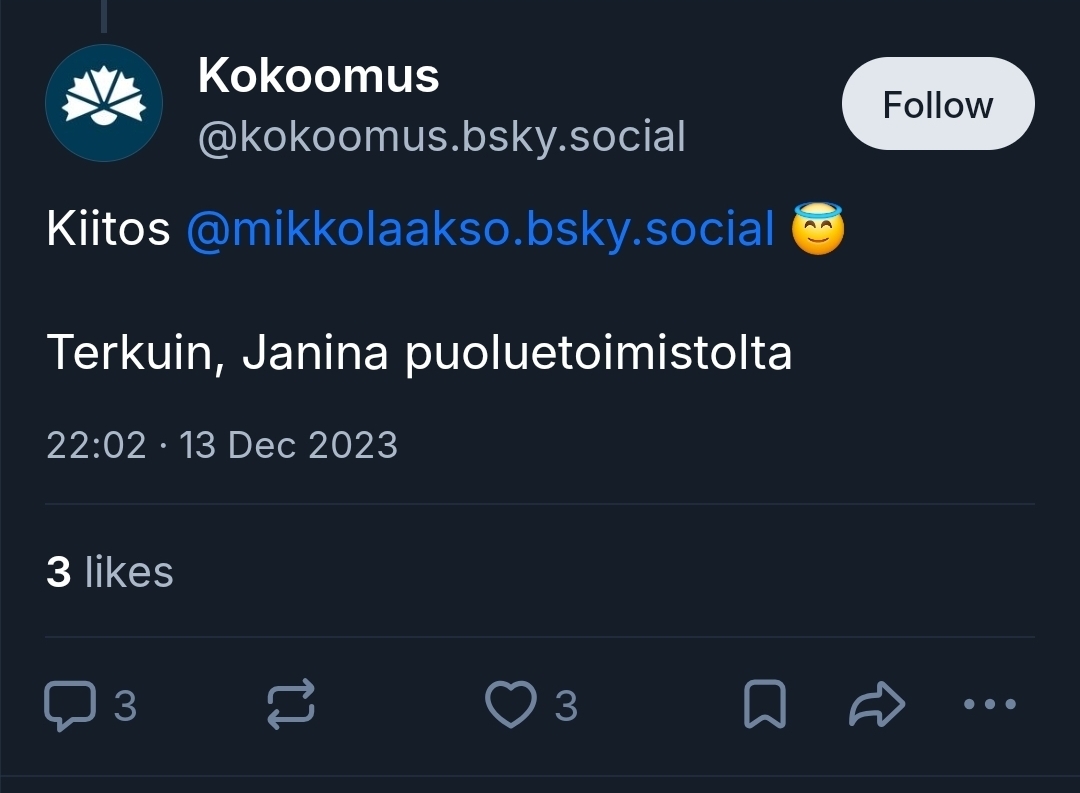Click the thread connector line above avatar
This screenshot has height=793, width=1080.
(104, 15)
